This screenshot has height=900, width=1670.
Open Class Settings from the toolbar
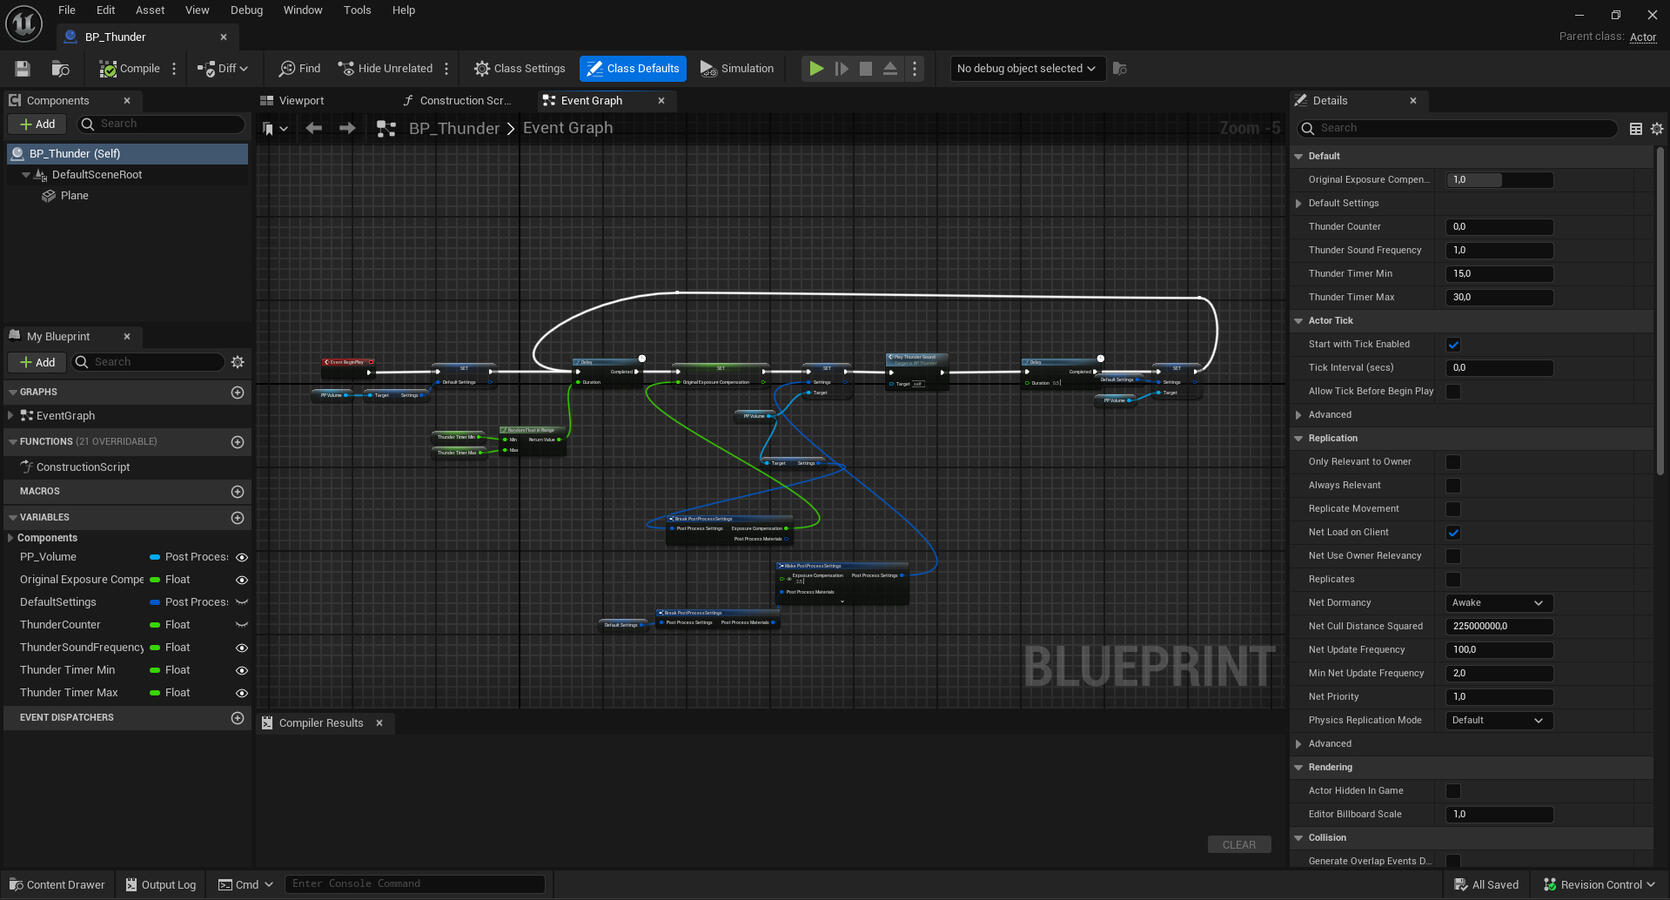pyautogui.click(x=520, y=69)
